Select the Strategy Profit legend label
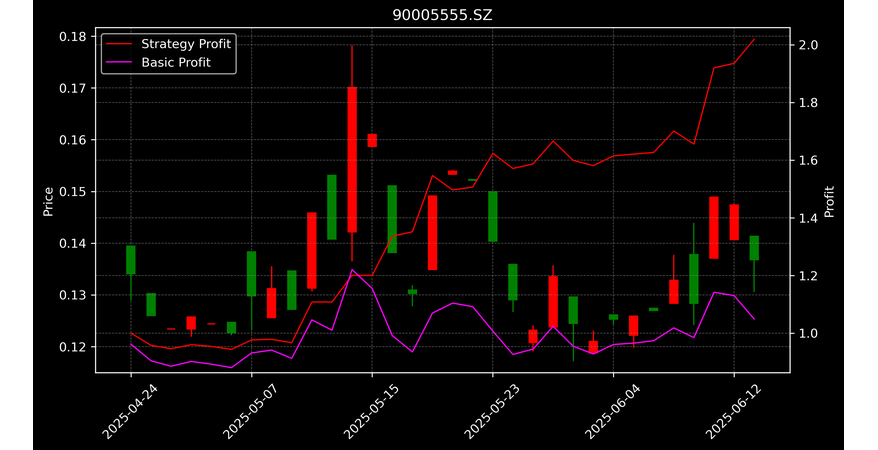The height and width of the screenshot is (450, 878). coord(186,44)
